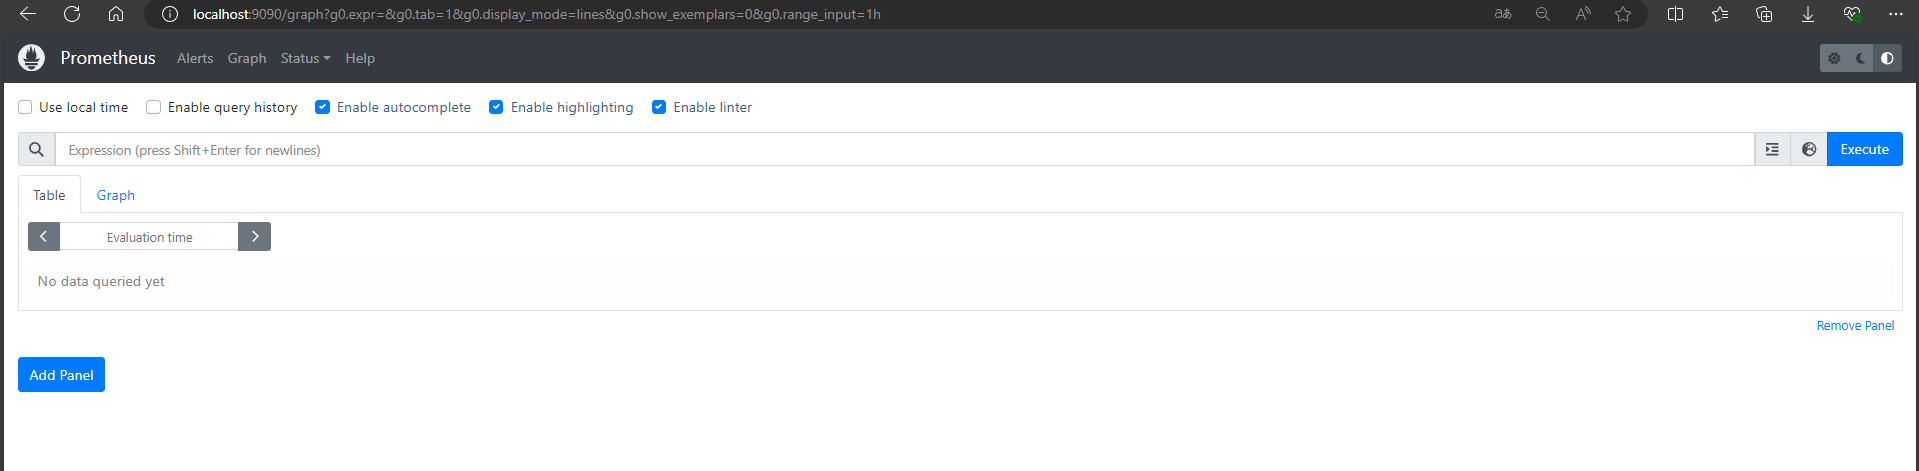
Task: Focus the Expression input field
Action: pyautogui.click(x=900, y=150)
